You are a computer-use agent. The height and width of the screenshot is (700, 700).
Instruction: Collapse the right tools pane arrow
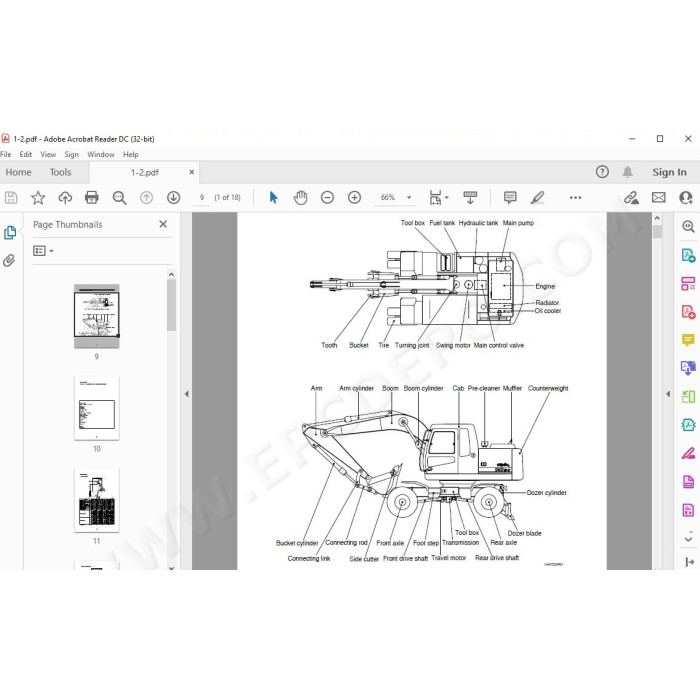coord(668,394)
